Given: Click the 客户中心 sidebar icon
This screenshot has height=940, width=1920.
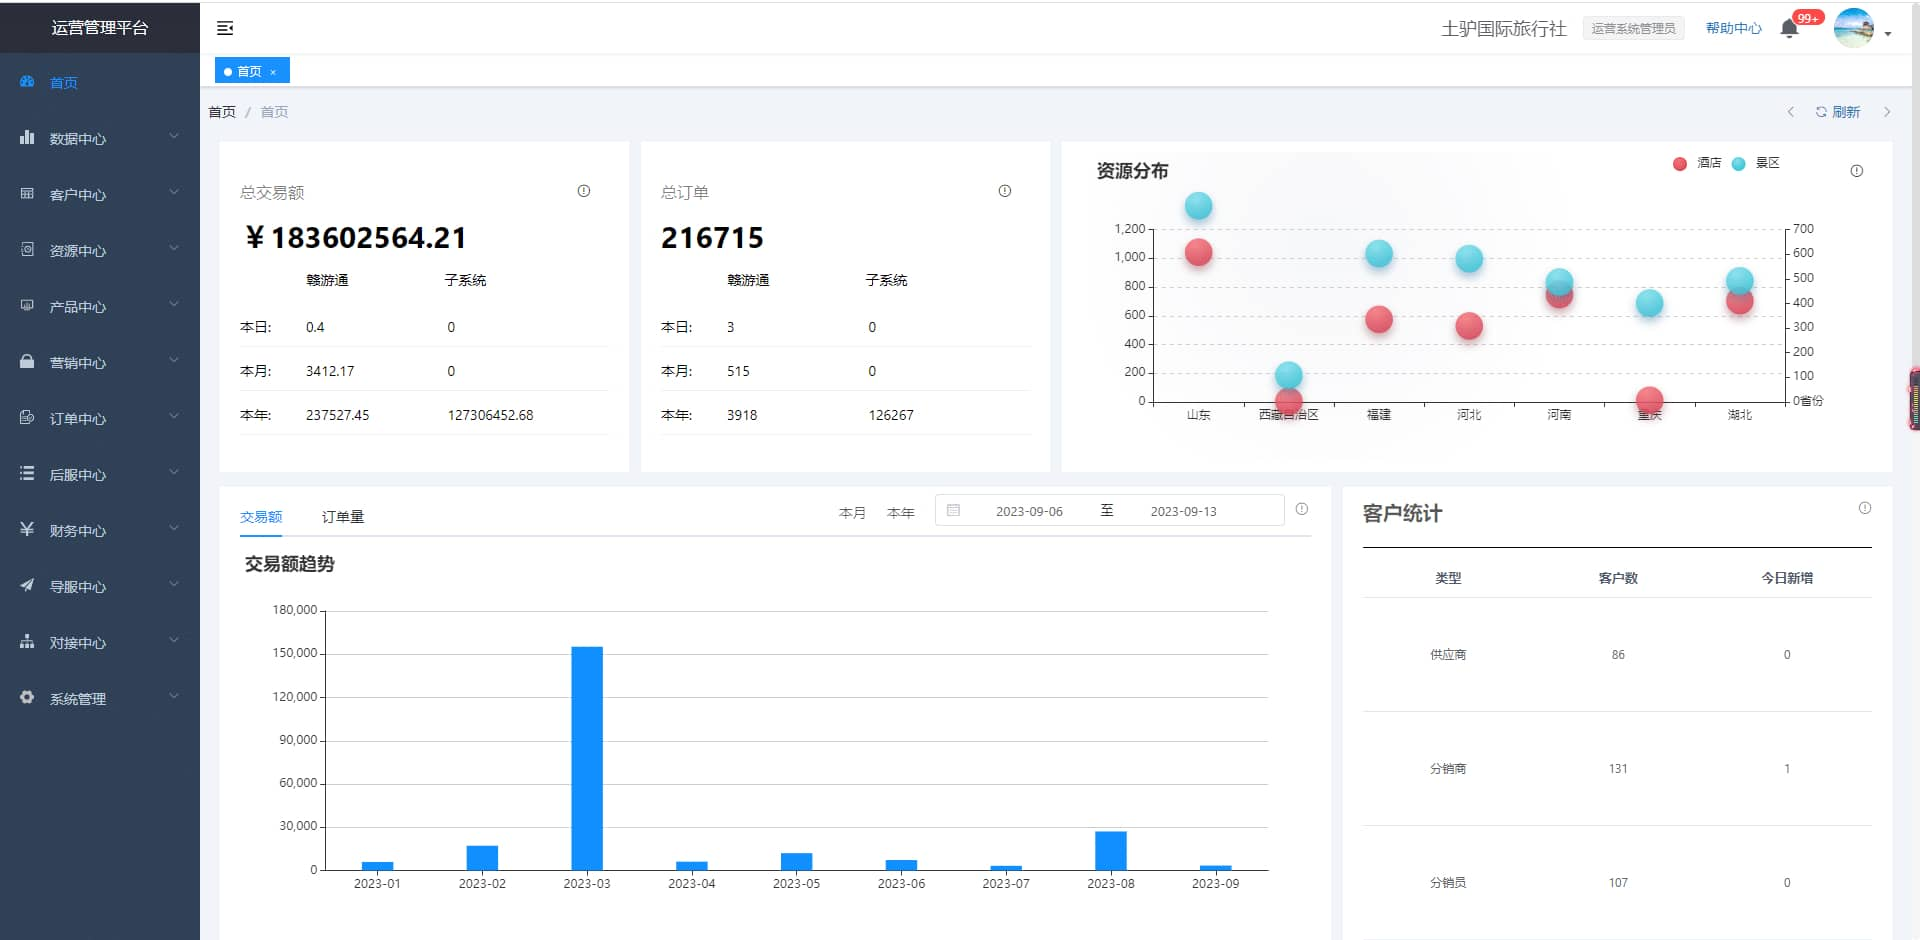Looking at the screenshot, I should pyautogui.click(x=27, y=194).
